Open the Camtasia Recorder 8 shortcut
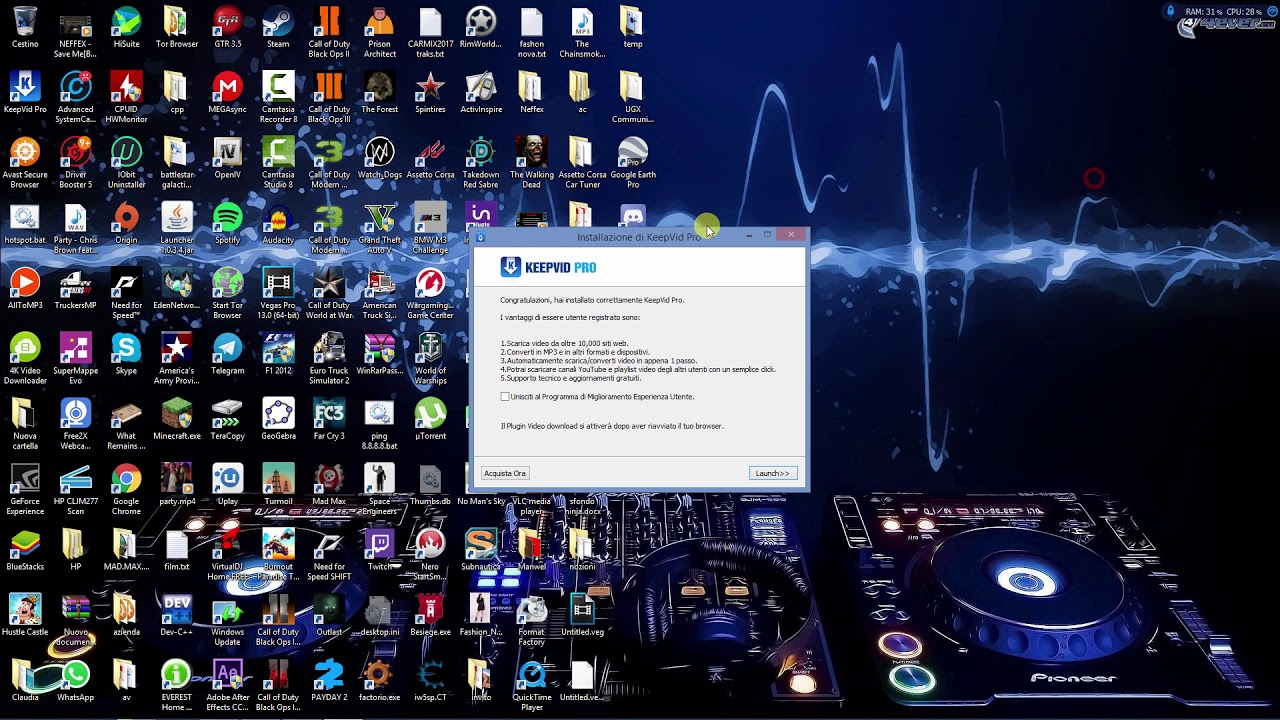The height and width of the screenshot is (720, 1280). pyautogui.click(x=278, y=88)
